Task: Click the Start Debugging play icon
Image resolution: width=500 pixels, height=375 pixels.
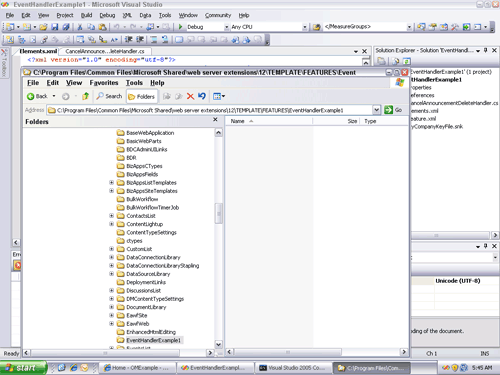Action: pyautogui.click(x=180, y=27)
